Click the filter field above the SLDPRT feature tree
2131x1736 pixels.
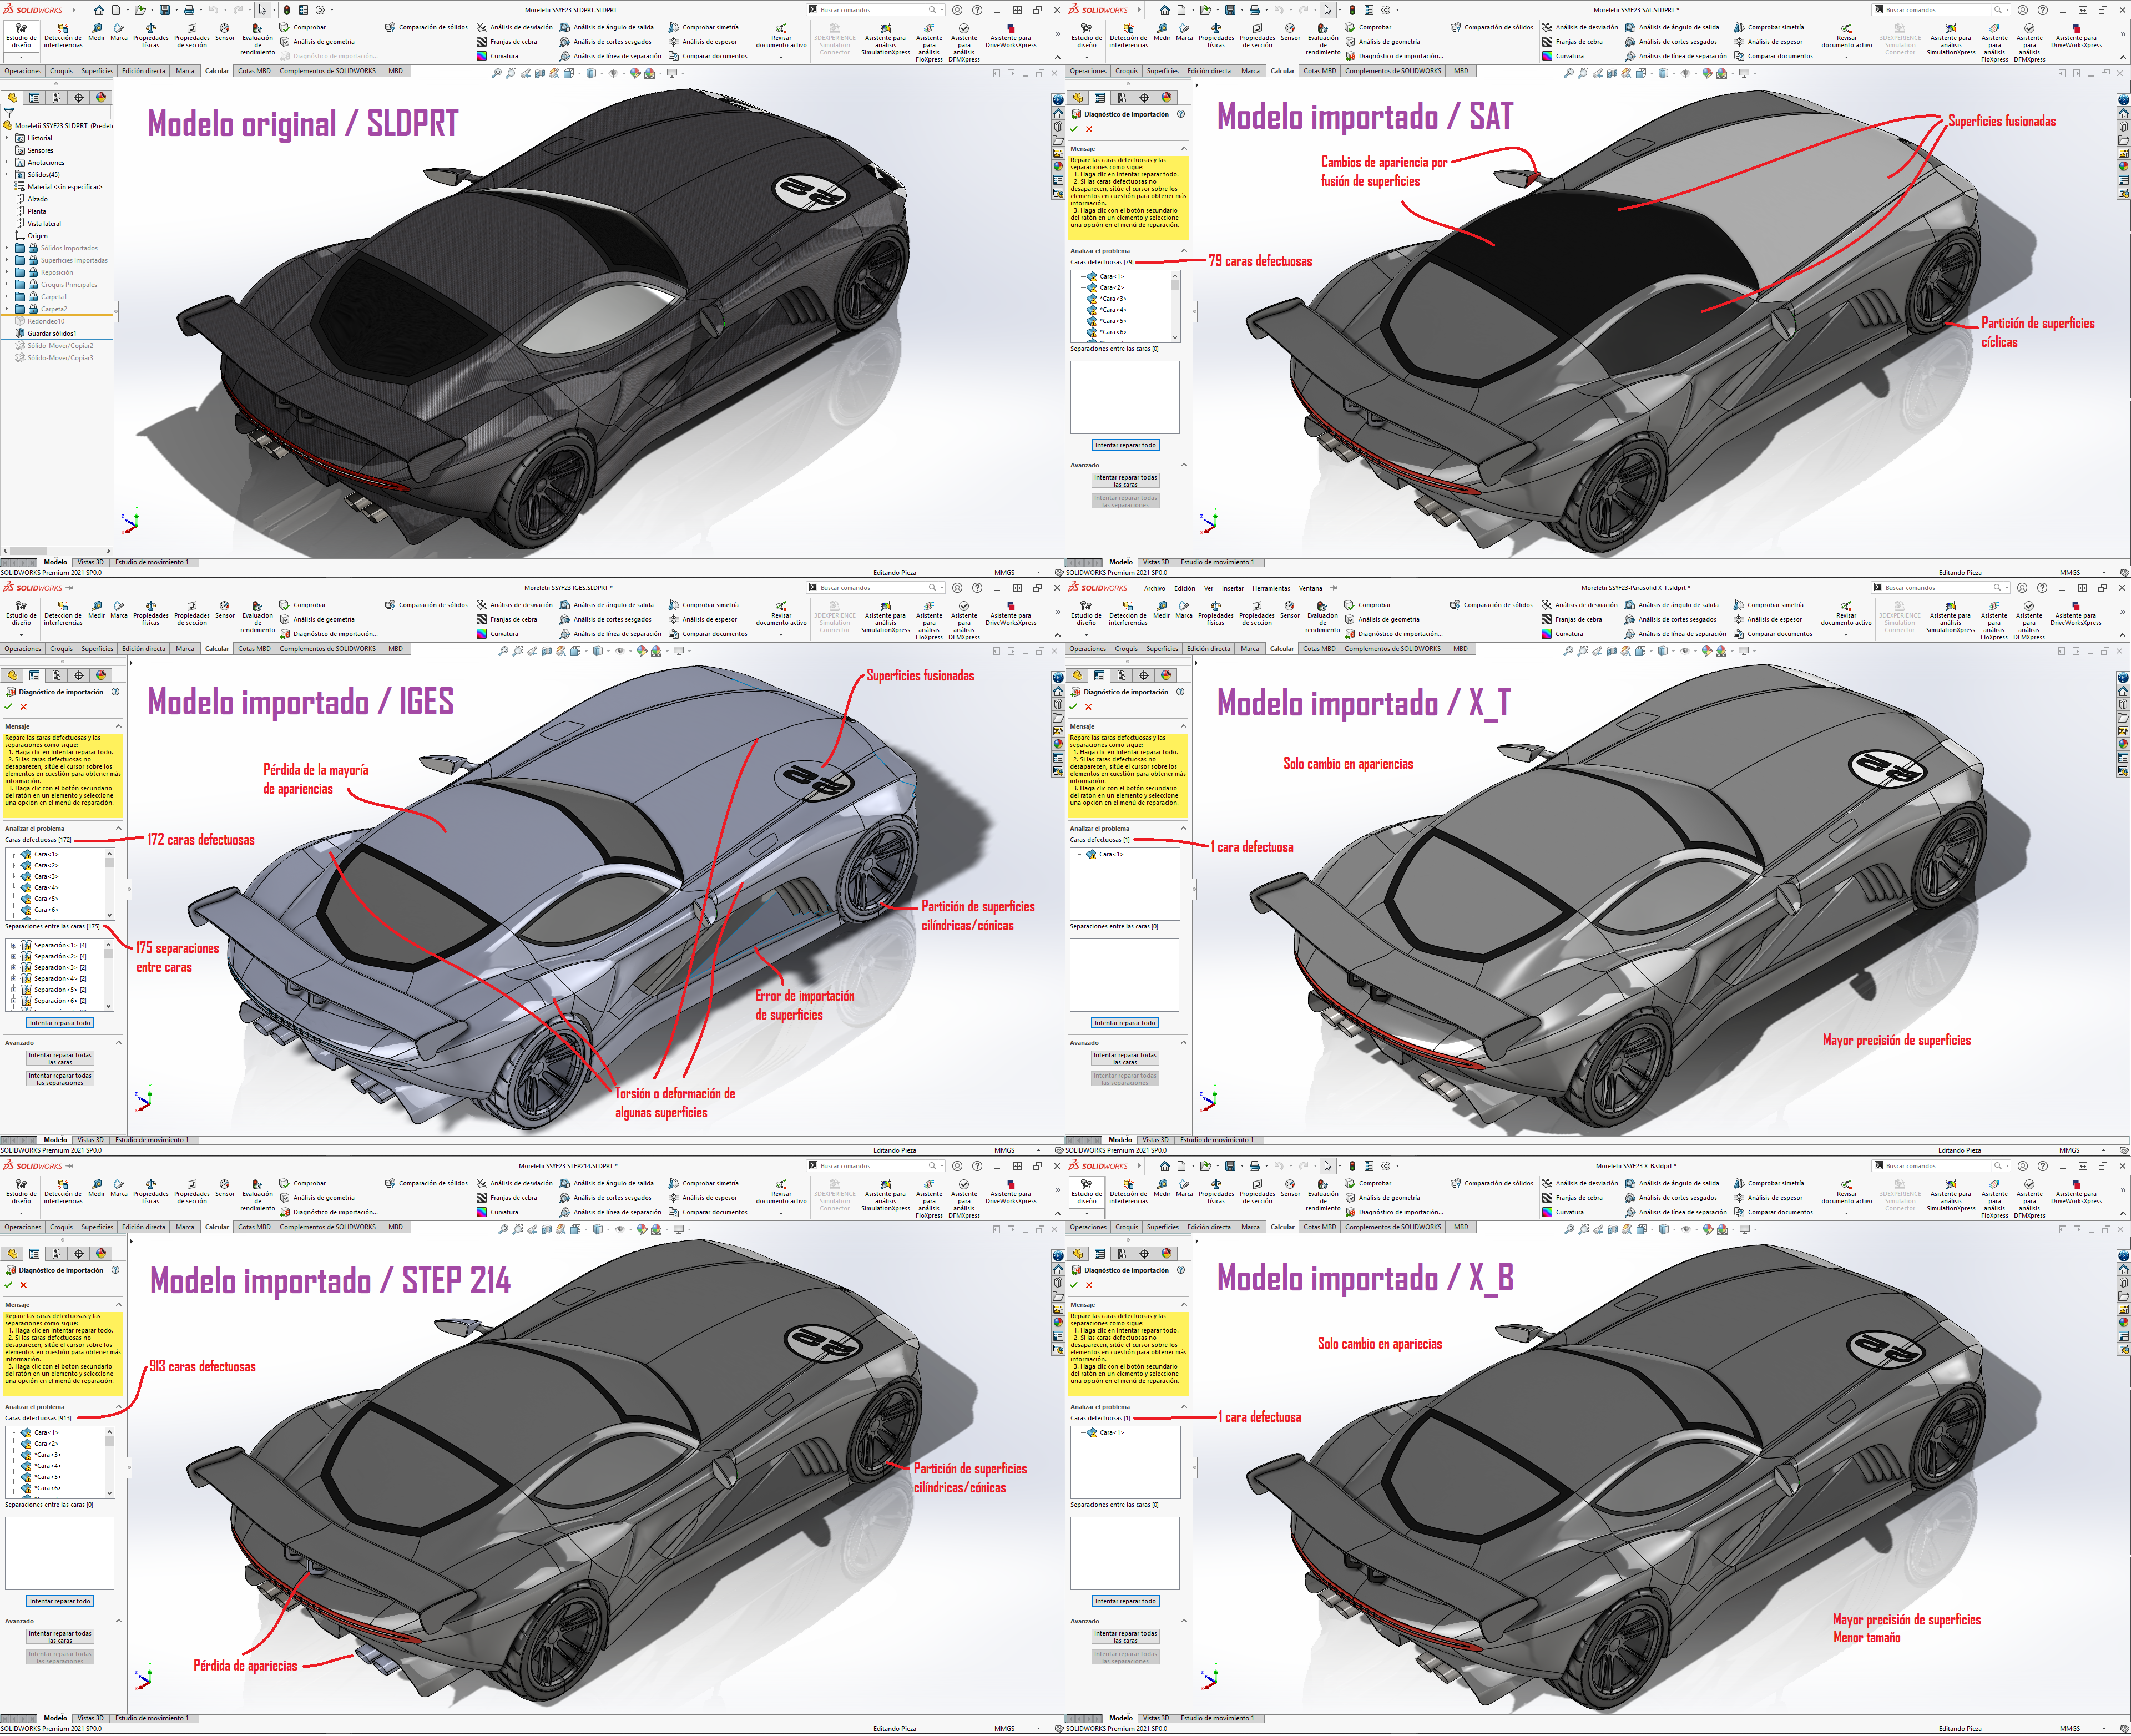[57, 113]
